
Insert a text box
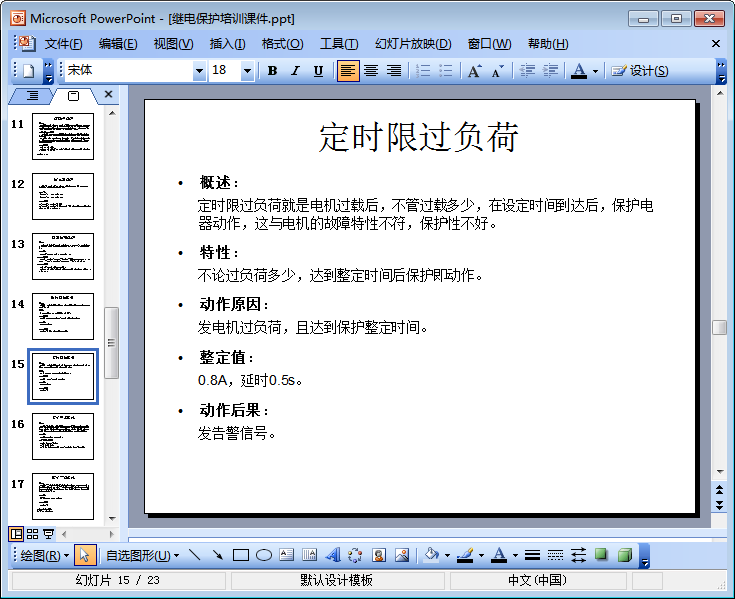click(x=287, y=555)
